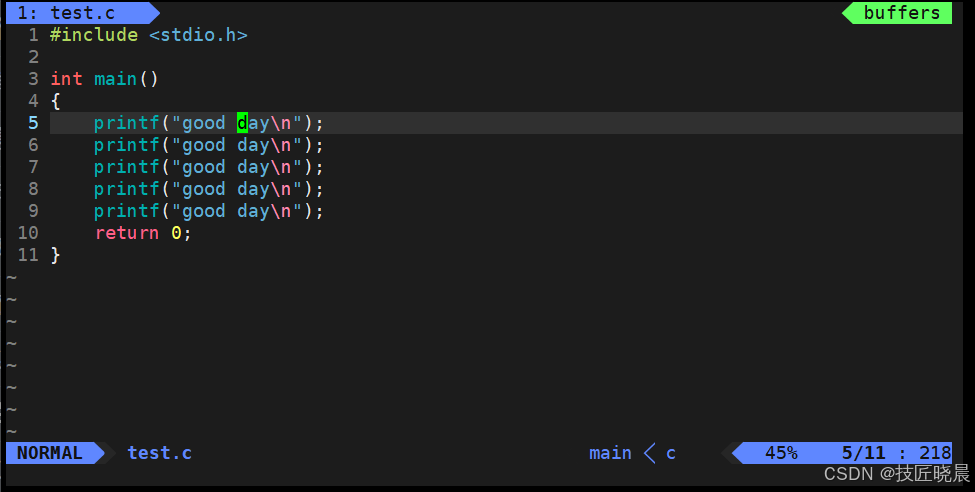Click the 5/11 line counter

coord(863,453)
